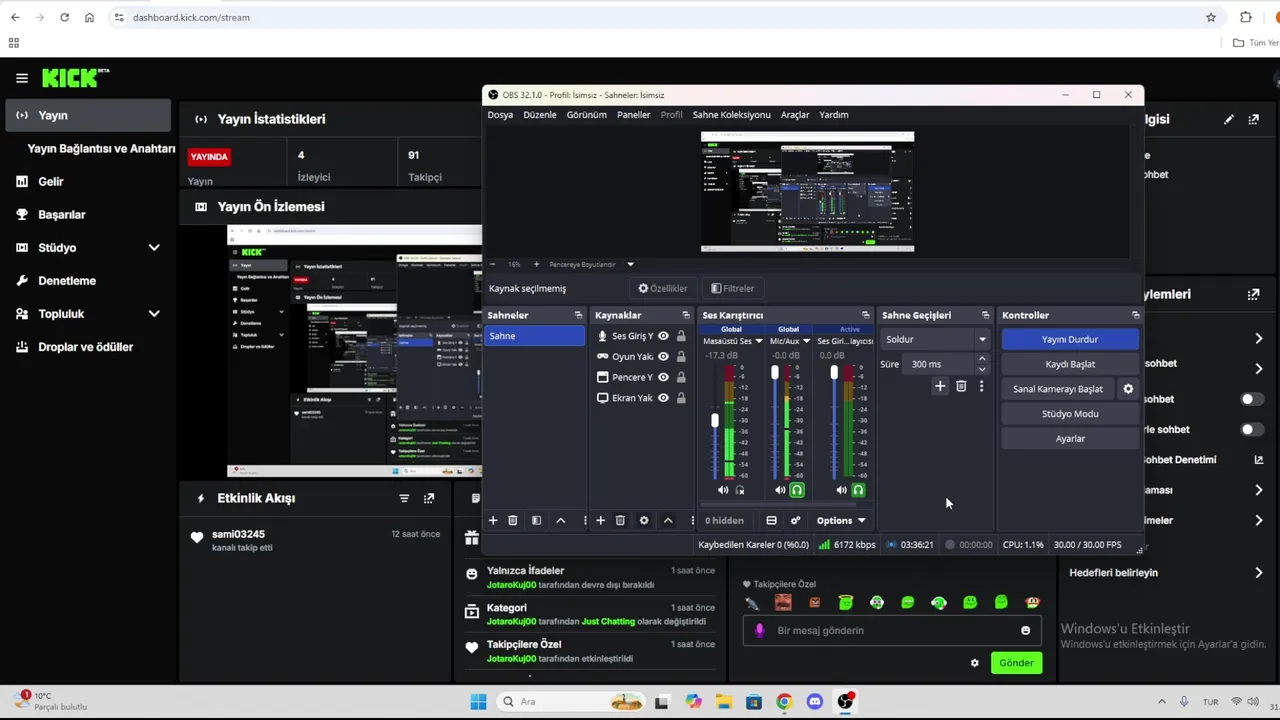The width and height of the screenshot is (1280, 720).
Task: Select the Sahne scene in Sahneler list
Action: point(534,336)
